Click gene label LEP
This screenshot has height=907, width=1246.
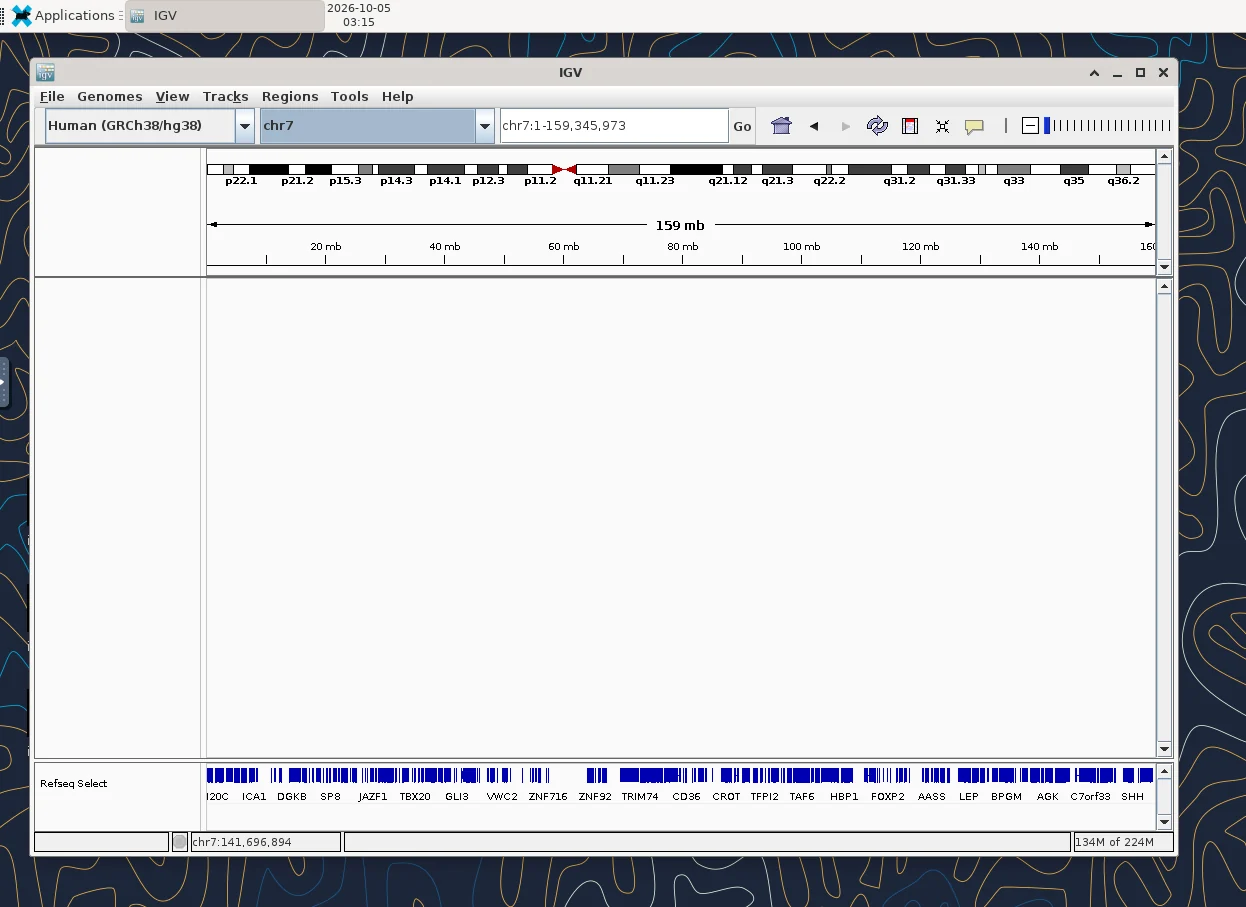(968, 797)
